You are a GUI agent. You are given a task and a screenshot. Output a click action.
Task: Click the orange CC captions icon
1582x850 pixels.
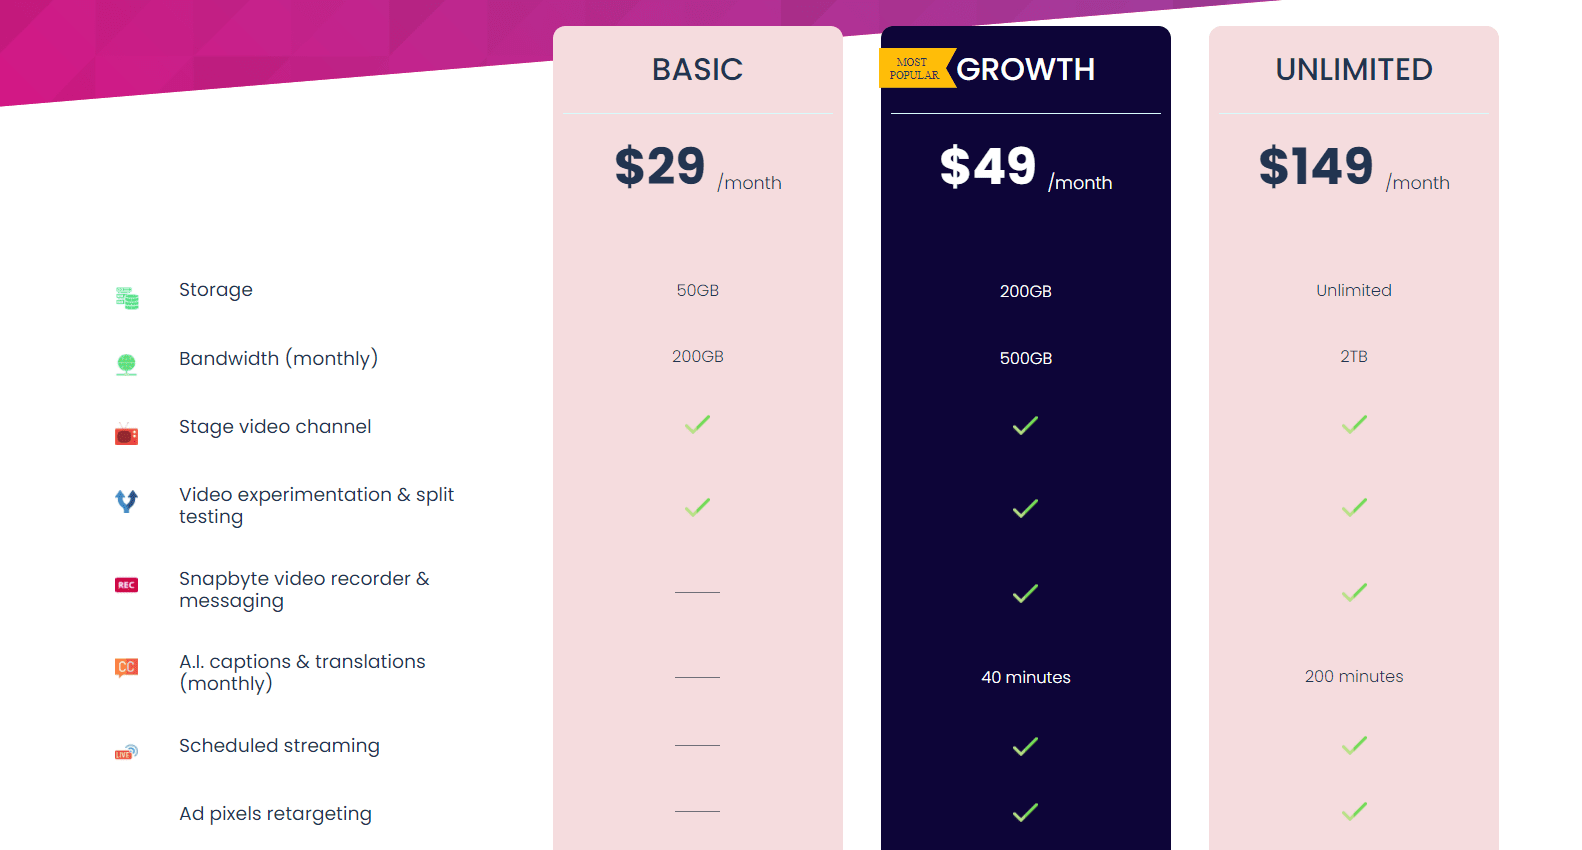pyautogui.click(x=126, y=667)
